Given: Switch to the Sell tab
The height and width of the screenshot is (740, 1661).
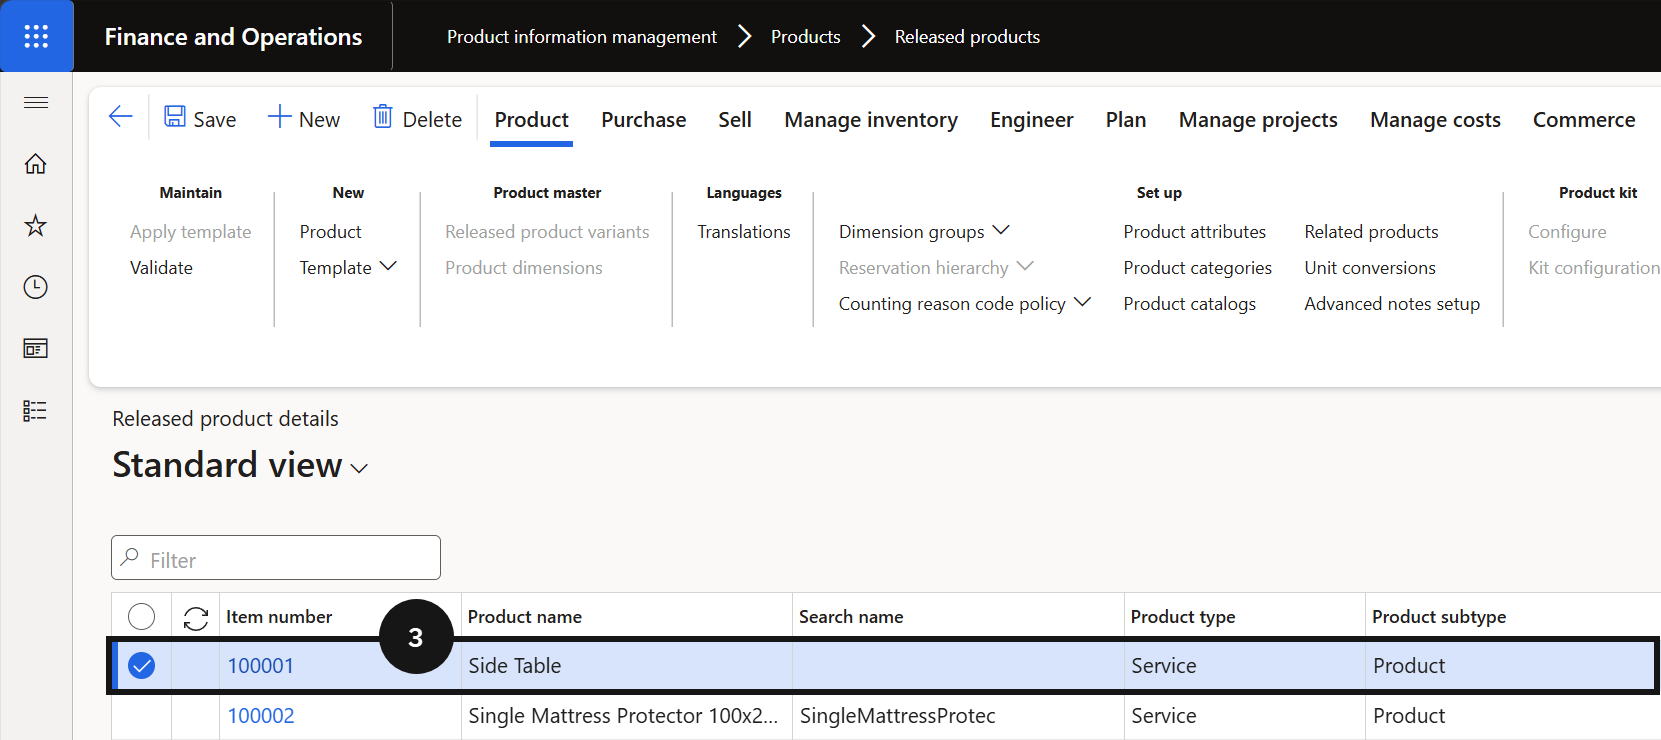Looking at the screenshot, I should [735, 120].
